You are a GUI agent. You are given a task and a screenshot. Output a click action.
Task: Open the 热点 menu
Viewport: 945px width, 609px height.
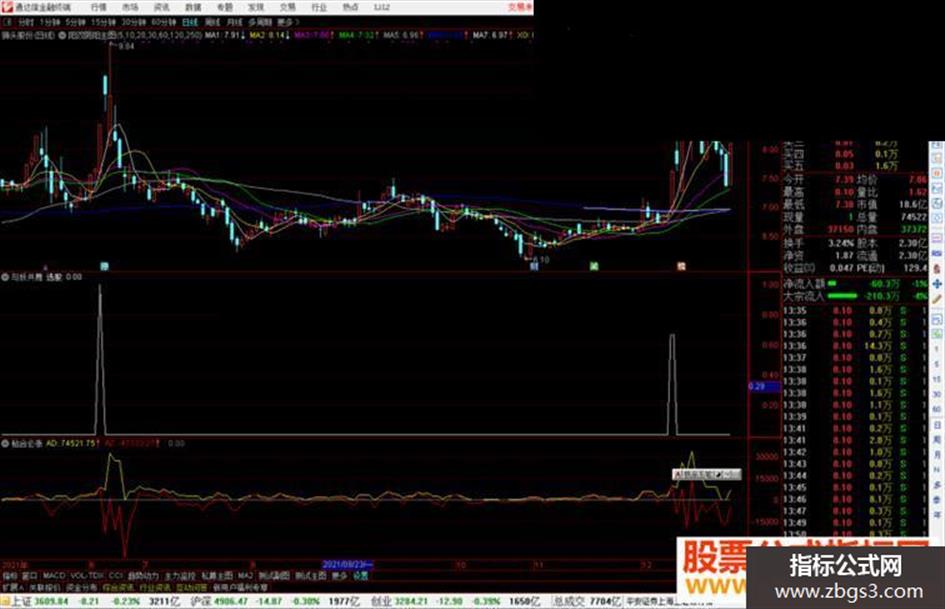(x=350, y=7)
